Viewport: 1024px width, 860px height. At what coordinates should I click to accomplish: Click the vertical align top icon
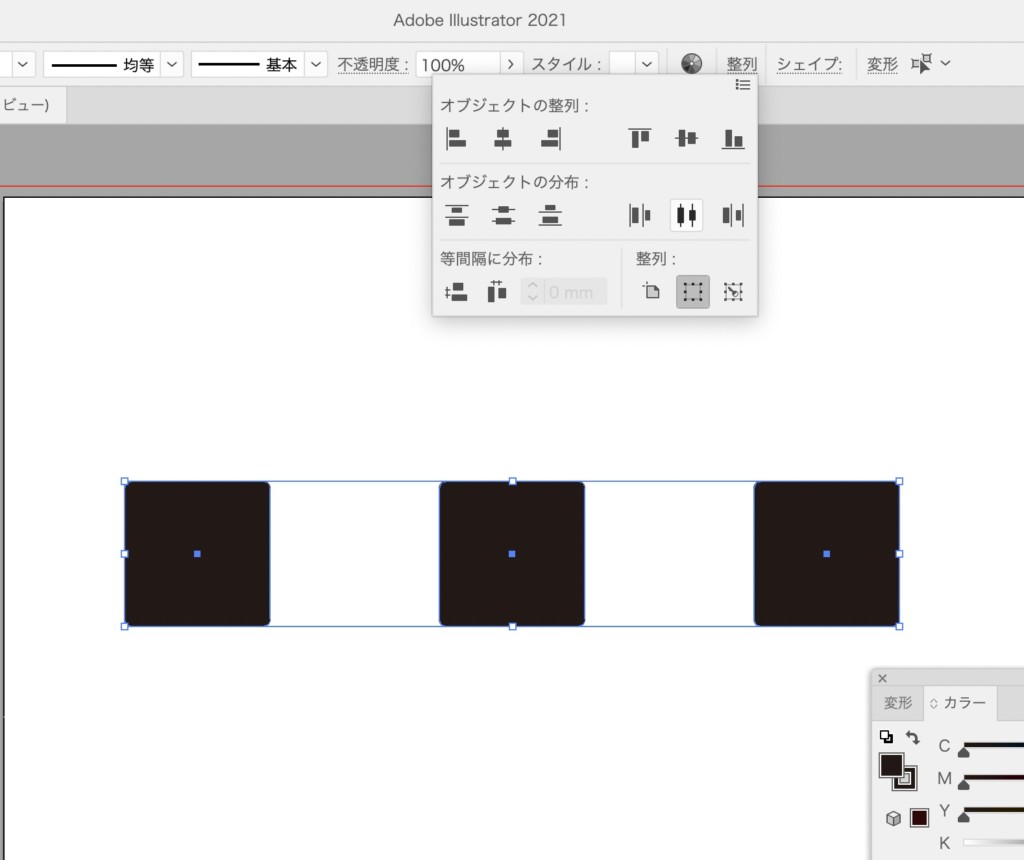tap(640, 139)
